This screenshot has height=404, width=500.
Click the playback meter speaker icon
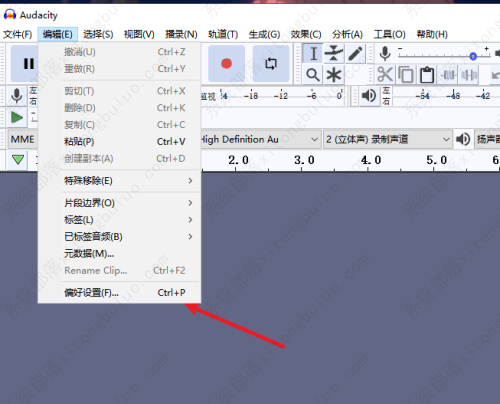pyautogui.click(x=369, y=96)
